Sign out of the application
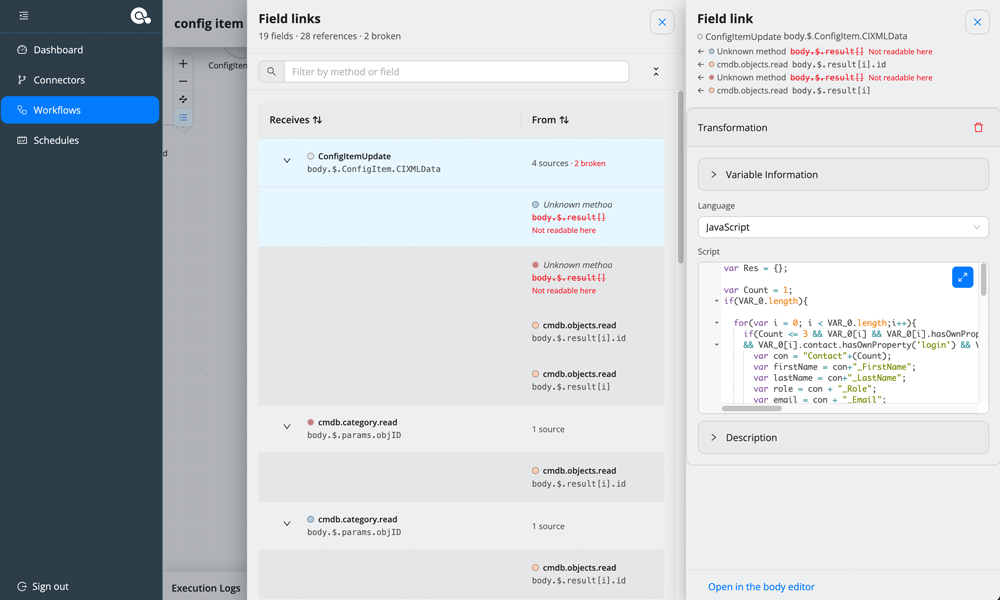 (x=43, y=586)
